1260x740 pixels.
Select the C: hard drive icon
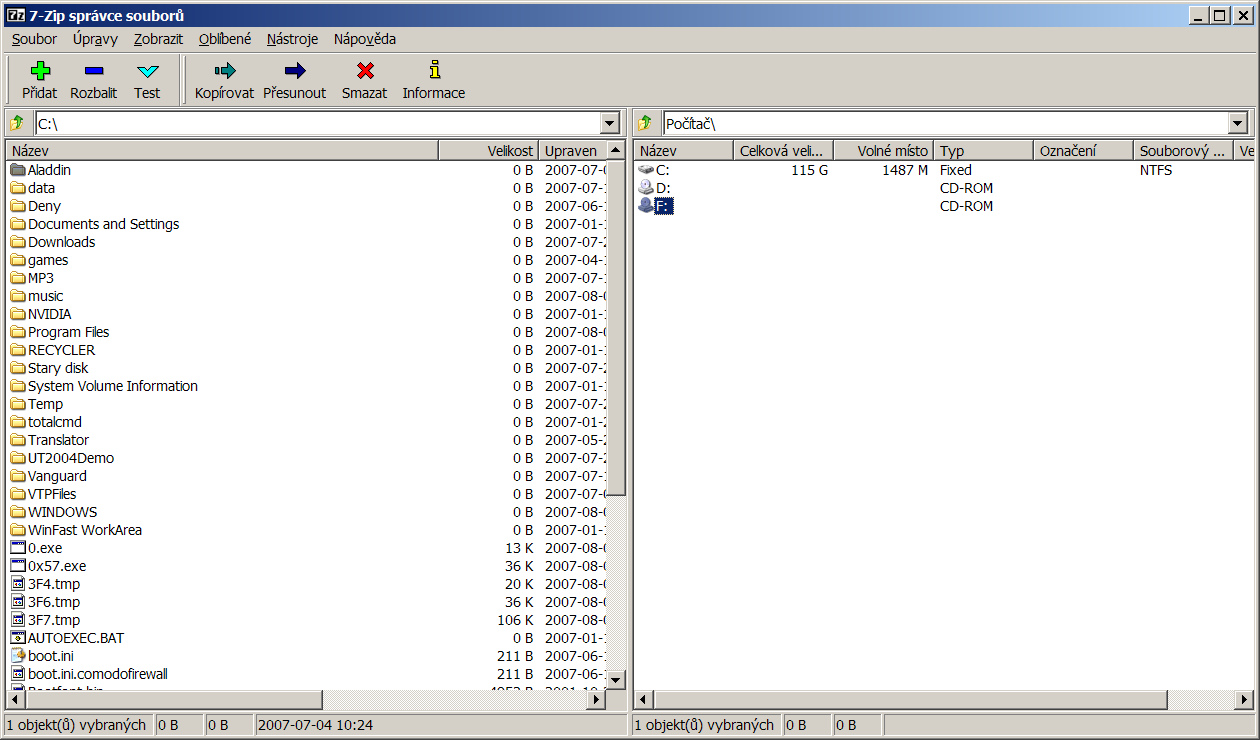tap(646, 170)
